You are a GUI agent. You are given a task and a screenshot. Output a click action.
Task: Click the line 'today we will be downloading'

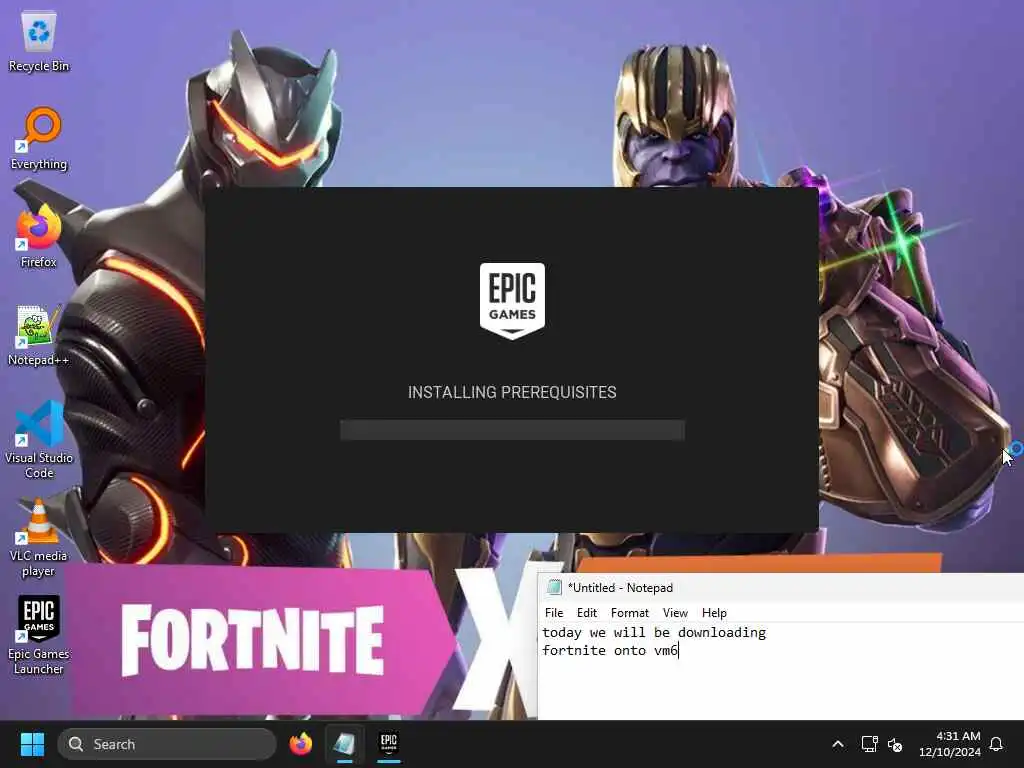tap(654, 632)
